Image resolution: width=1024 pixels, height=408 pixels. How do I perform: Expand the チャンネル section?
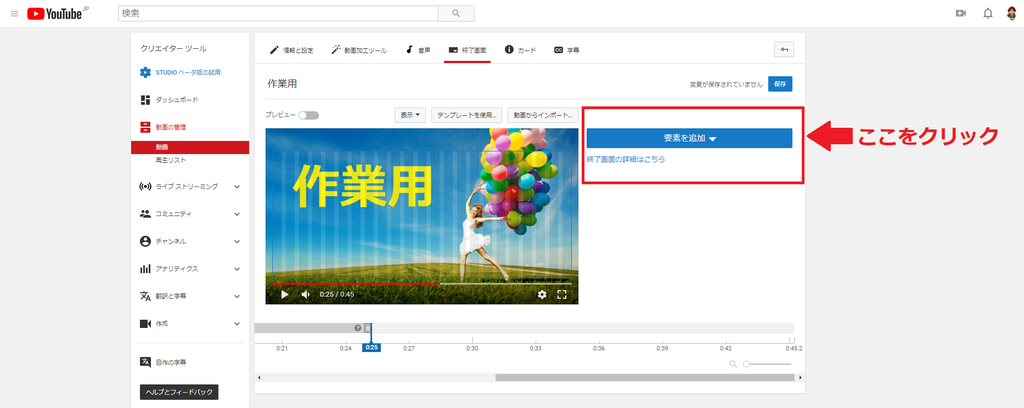(237, 241)
